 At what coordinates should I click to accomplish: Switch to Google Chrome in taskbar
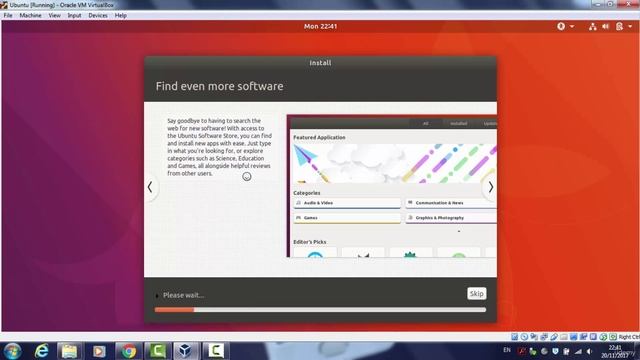click(x=129, y=351)
